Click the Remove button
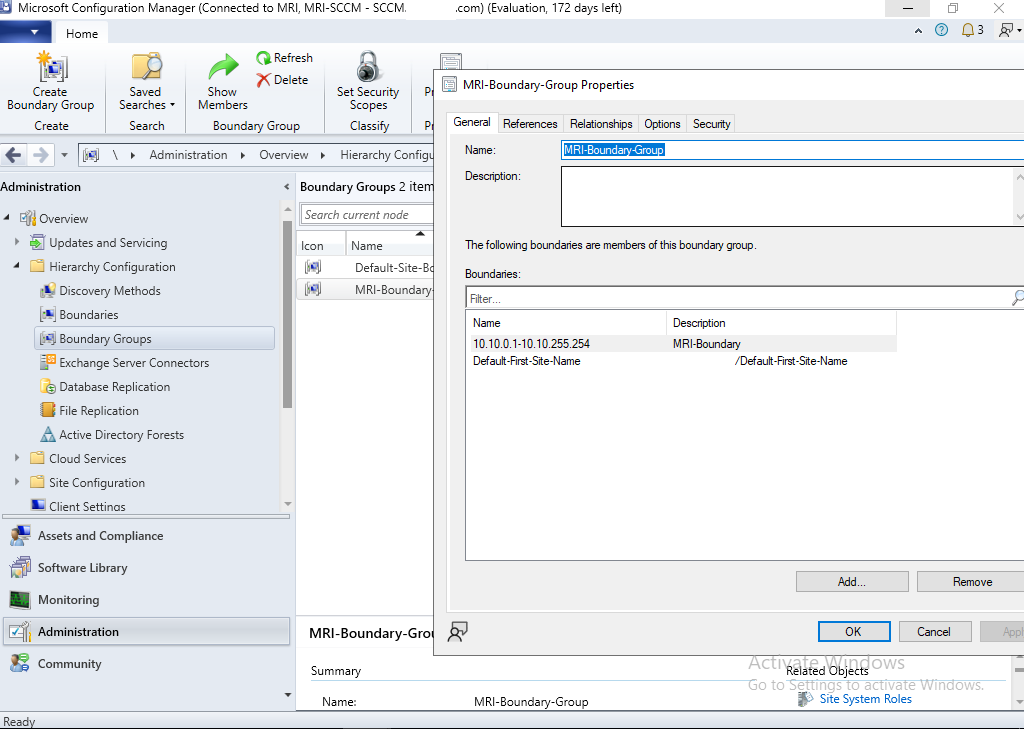 tap(970, 581)
